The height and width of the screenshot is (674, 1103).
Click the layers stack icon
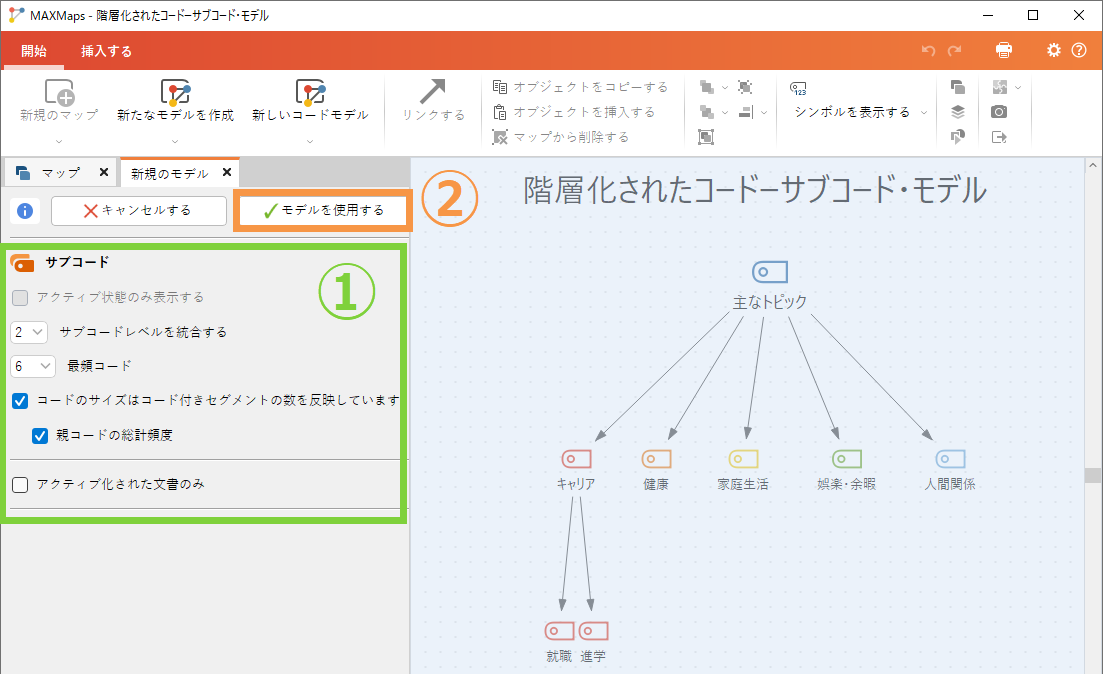(x=957, y=112)
